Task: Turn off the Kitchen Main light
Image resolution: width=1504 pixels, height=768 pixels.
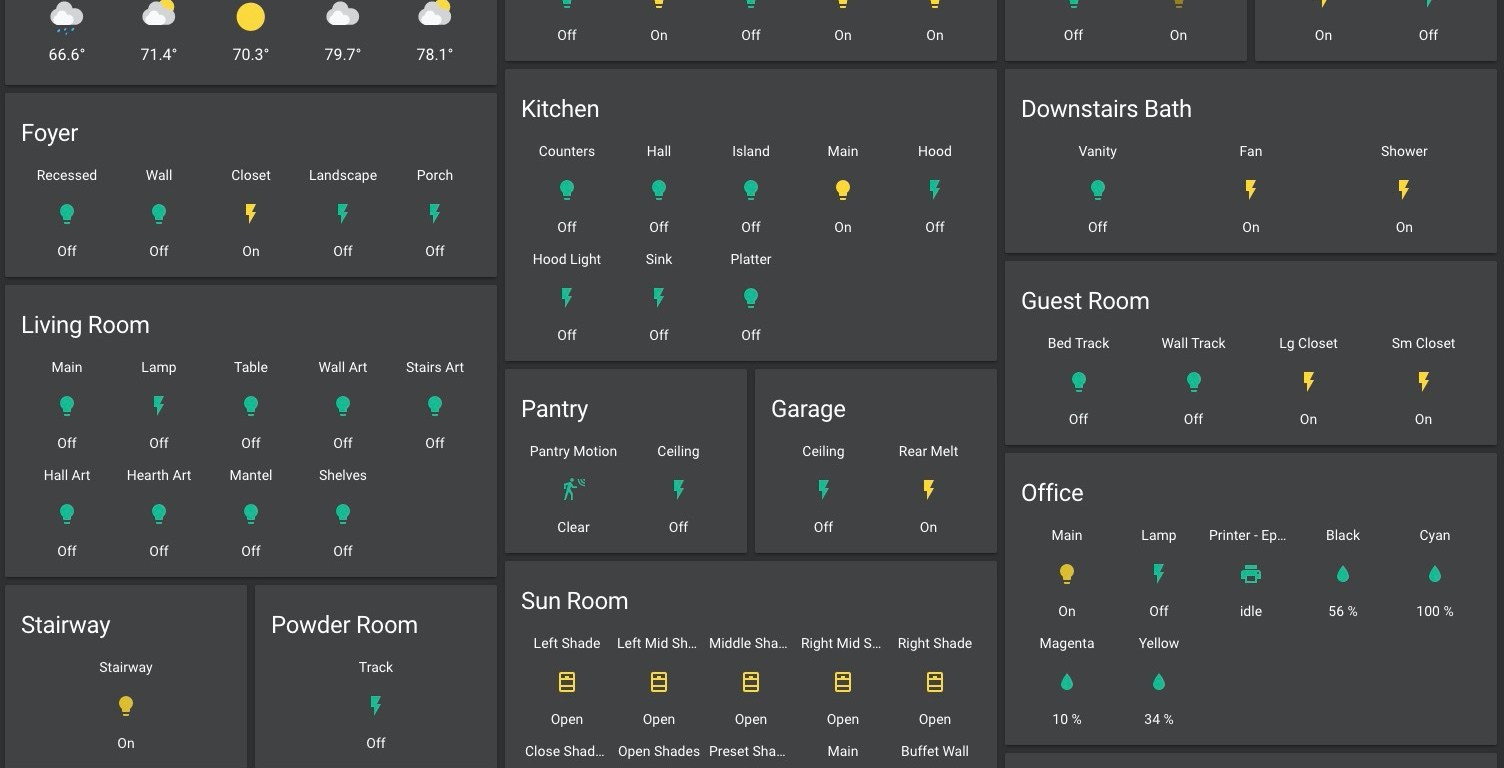Action: point(842,189)
